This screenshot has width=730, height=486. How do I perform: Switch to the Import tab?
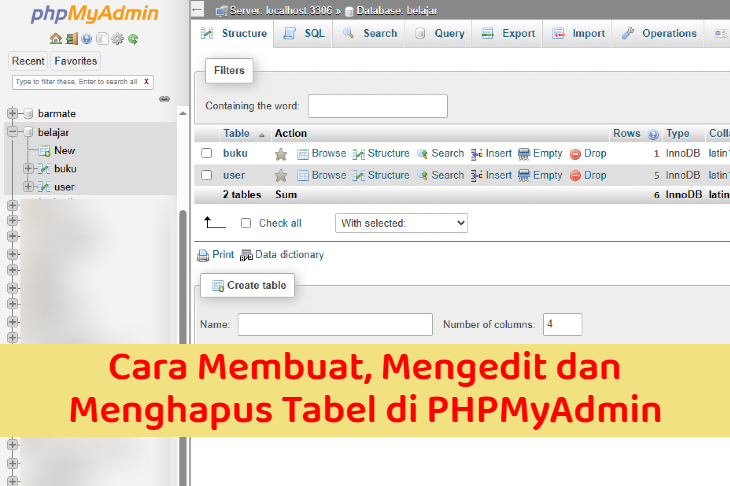(578, 34)
